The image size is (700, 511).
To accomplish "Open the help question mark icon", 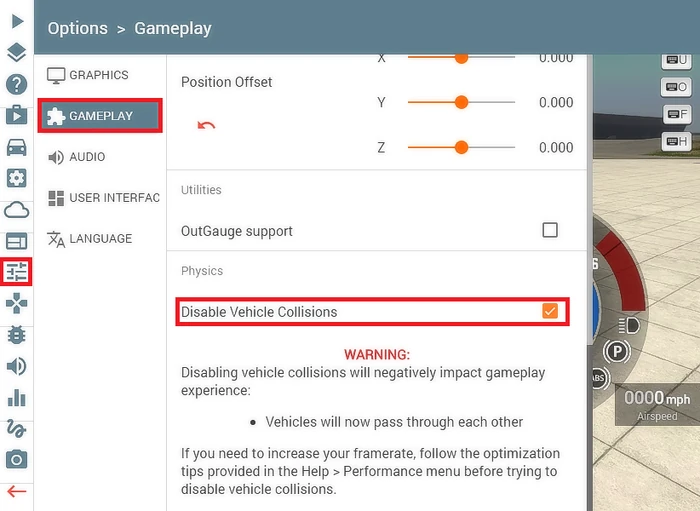I will tap(17, 84).
